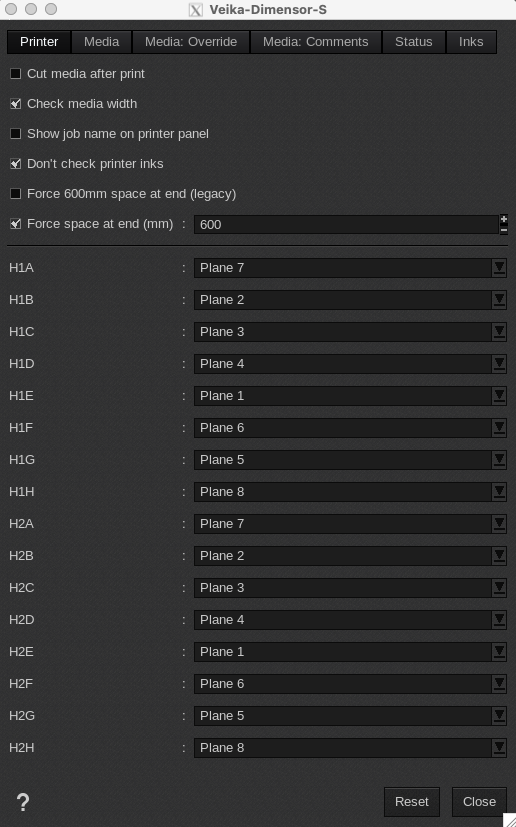Enable Show job name on printer panel
The image size is (516, 827).
pyautogui.click(x=16, y=134)
